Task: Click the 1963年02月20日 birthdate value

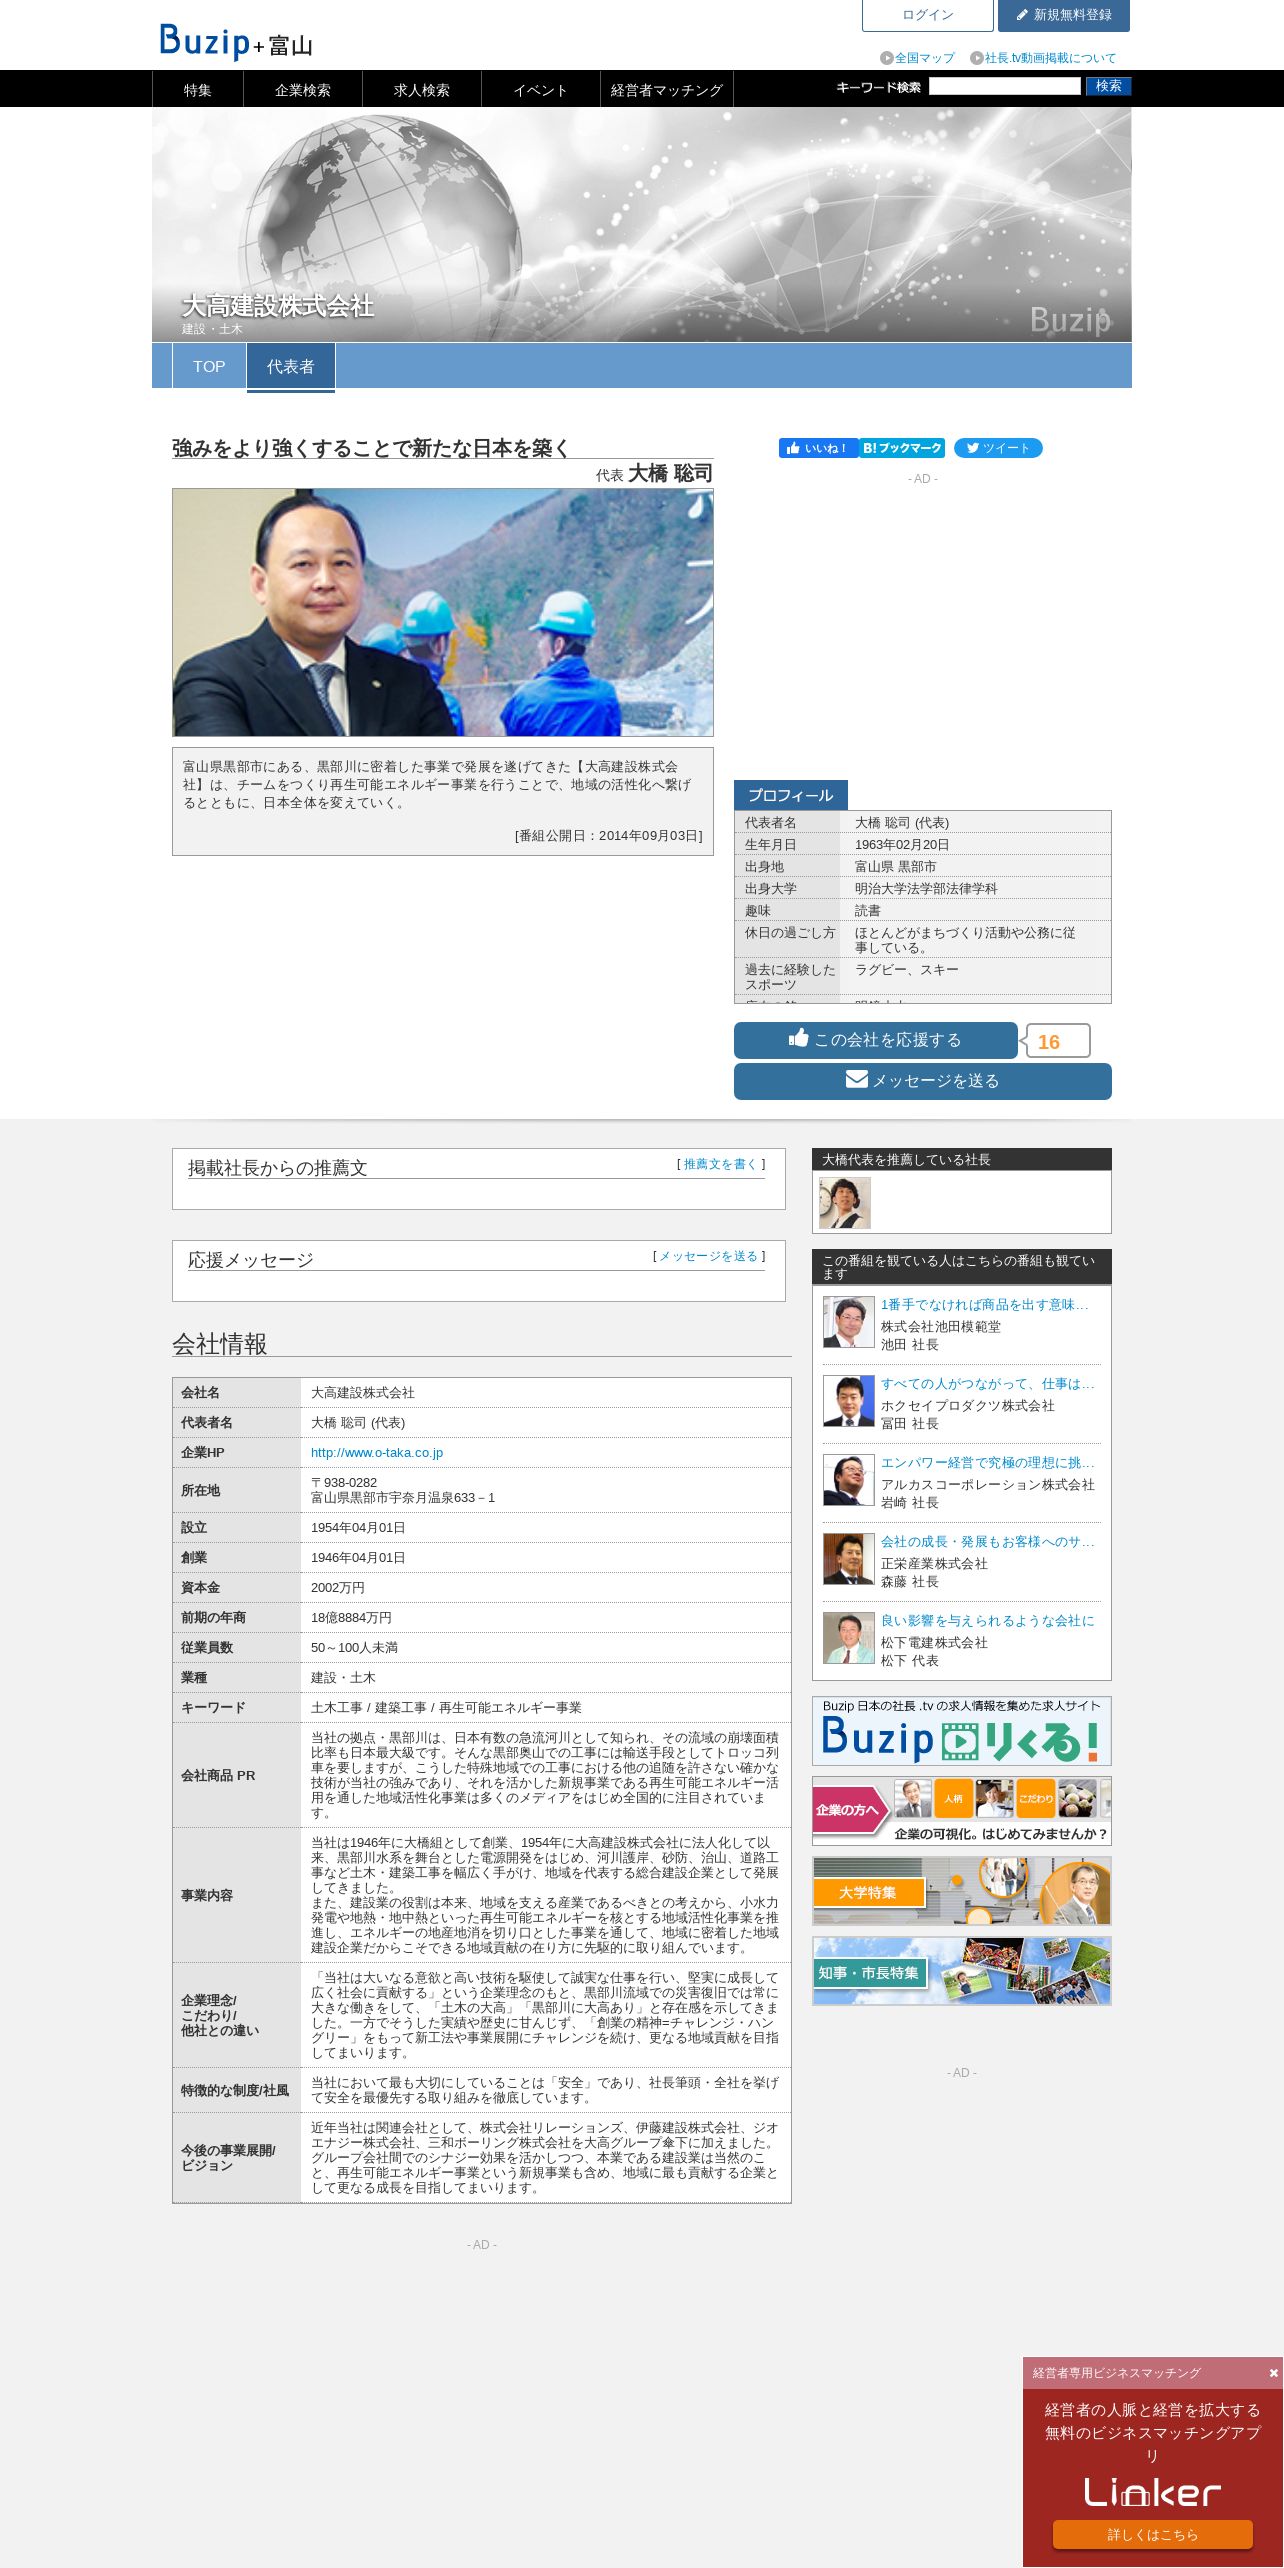Action: click(902, 844)
